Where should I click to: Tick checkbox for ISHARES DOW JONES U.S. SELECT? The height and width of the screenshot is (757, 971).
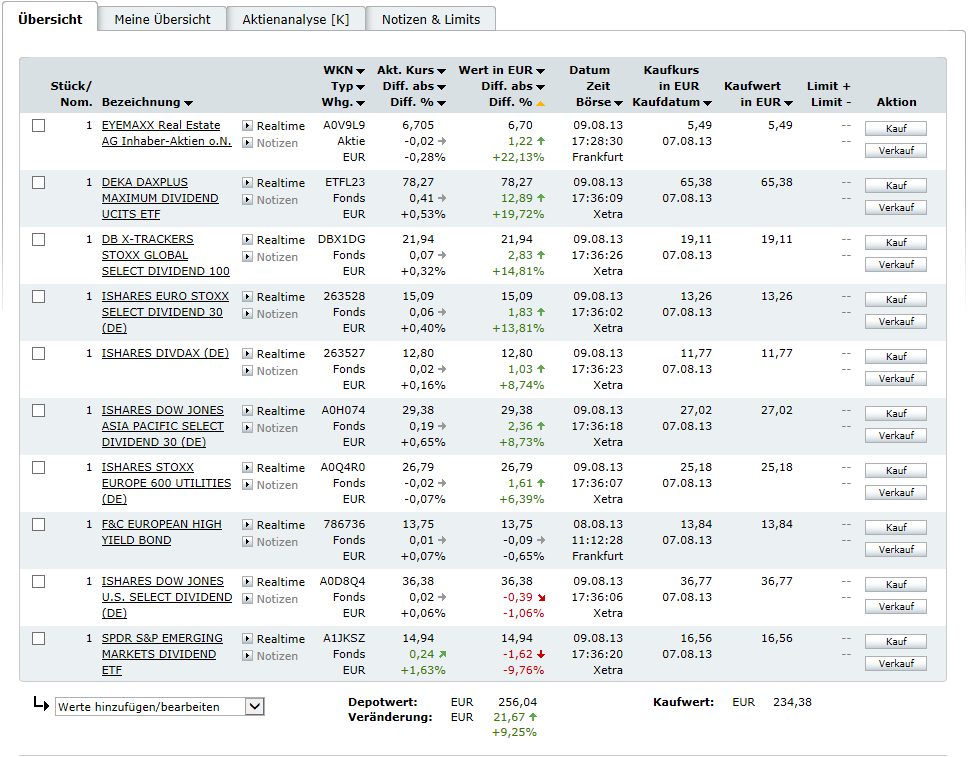point(38,582)
